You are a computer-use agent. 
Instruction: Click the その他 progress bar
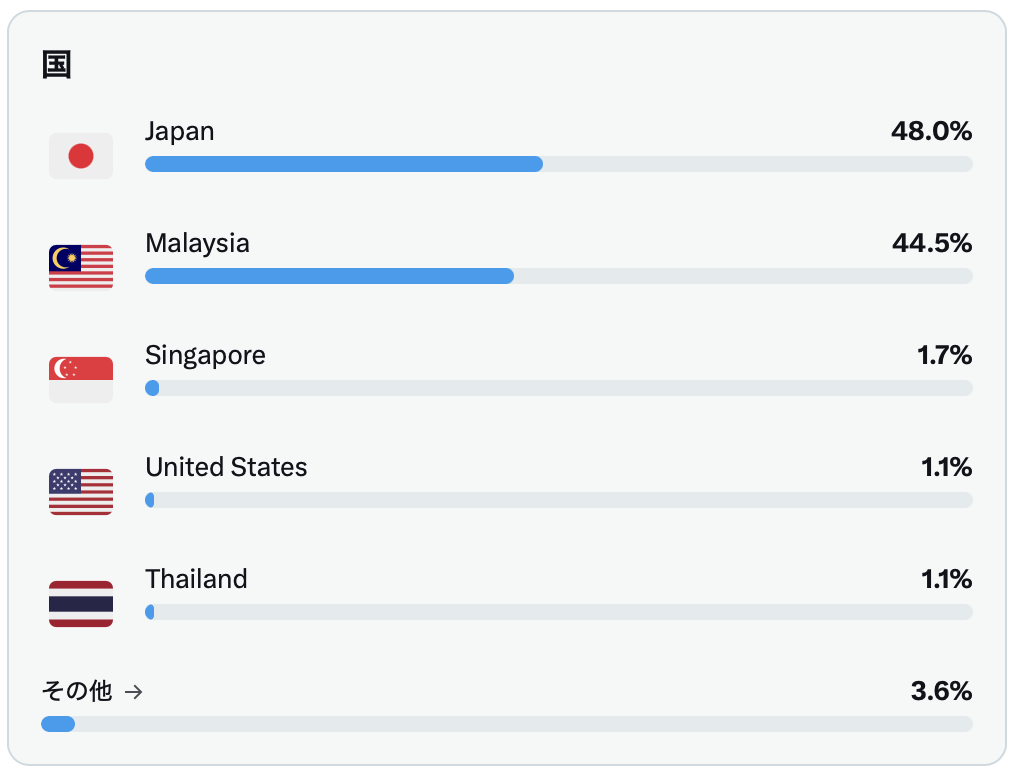click(507, 724)
